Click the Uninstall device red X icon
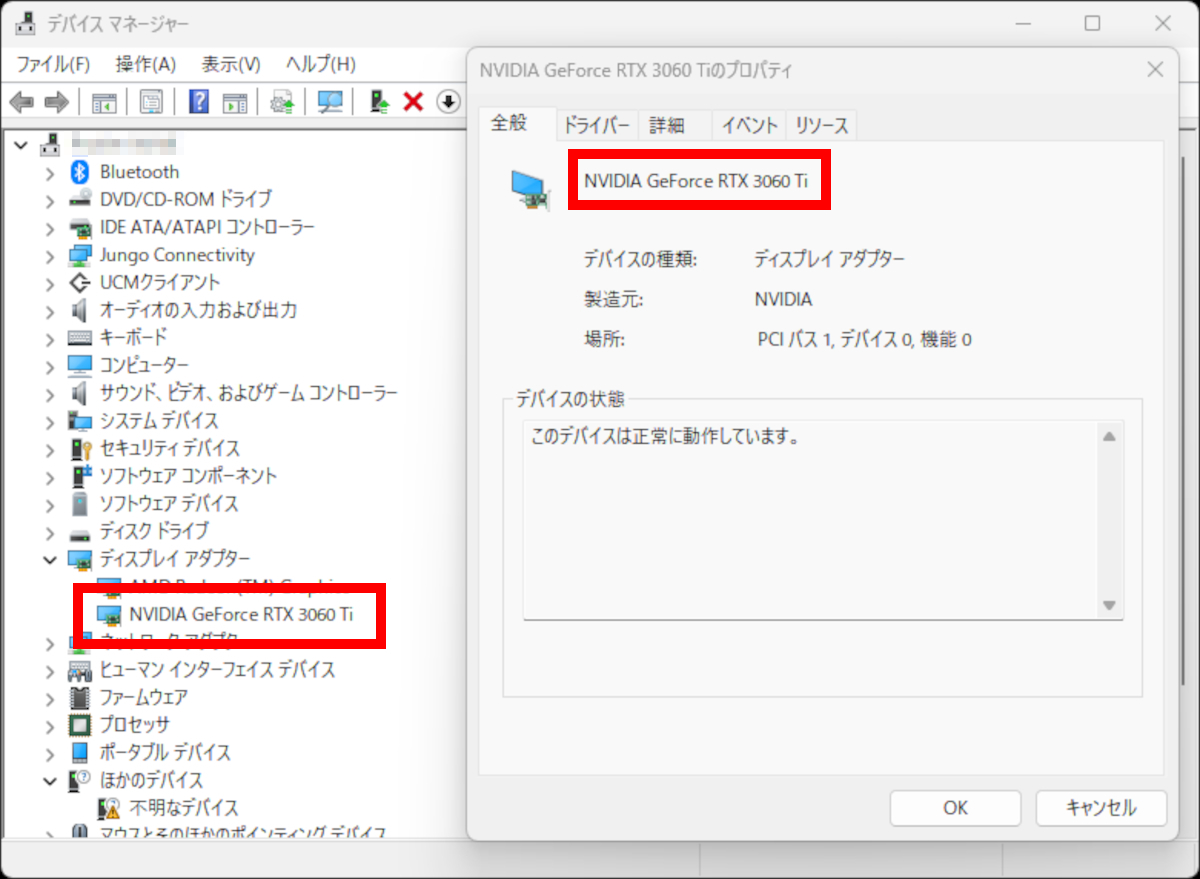 [412, 101]
